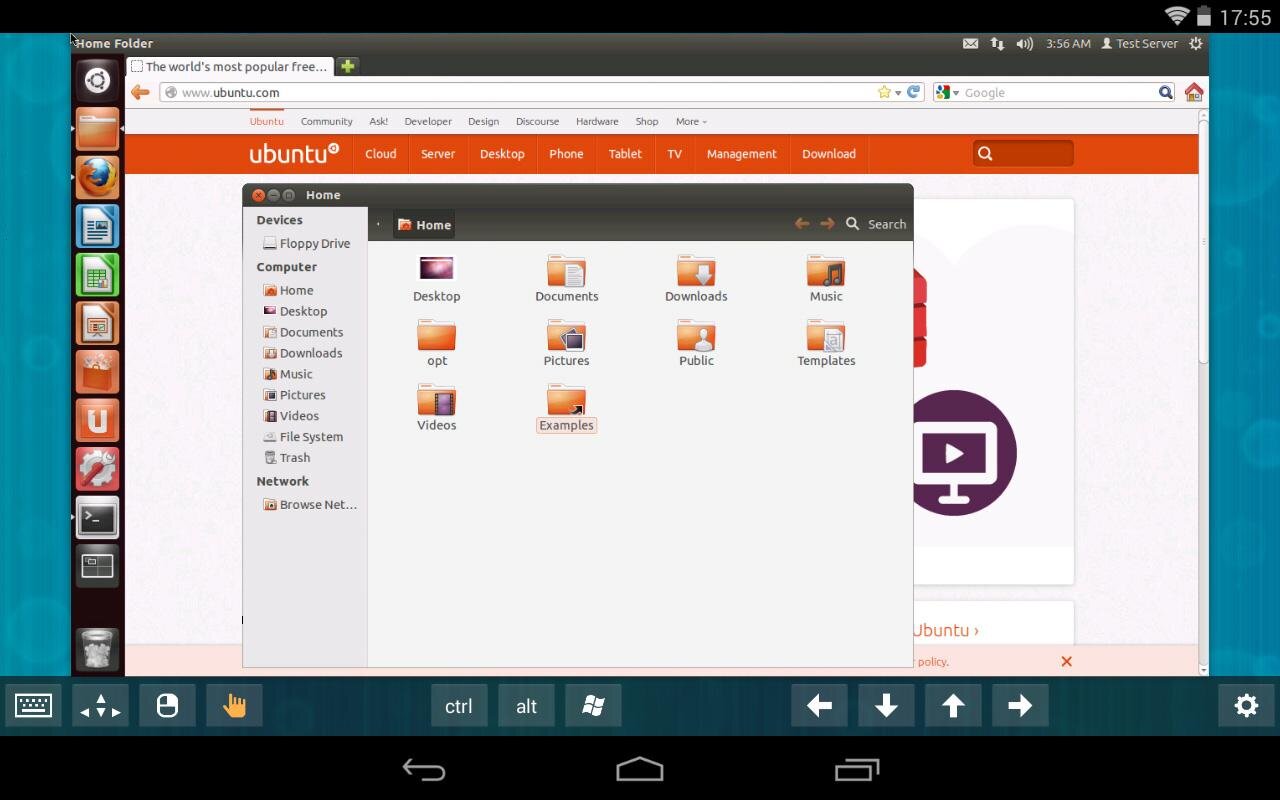Switch to mouse pointer mode
This screenshot has width=1280, height=800.
point(167,706)
